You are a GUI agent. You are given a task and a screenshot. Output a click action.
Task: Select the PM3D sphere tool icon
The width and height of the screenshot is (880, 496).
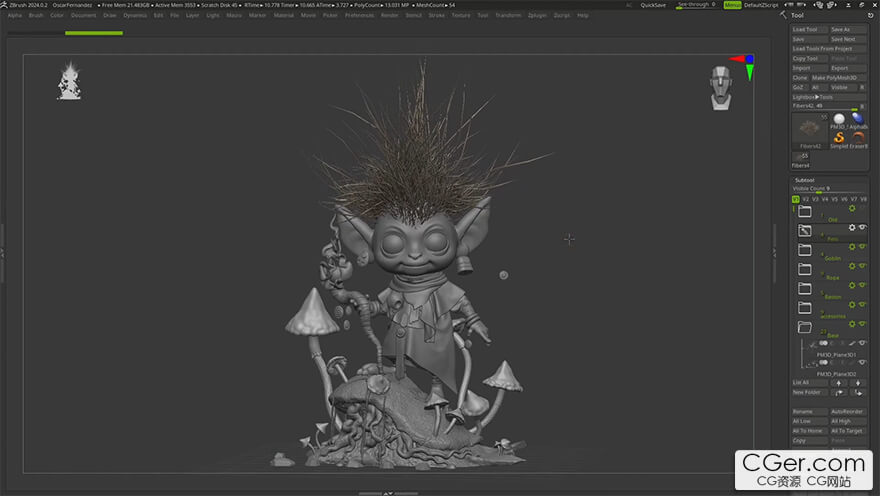838,118
